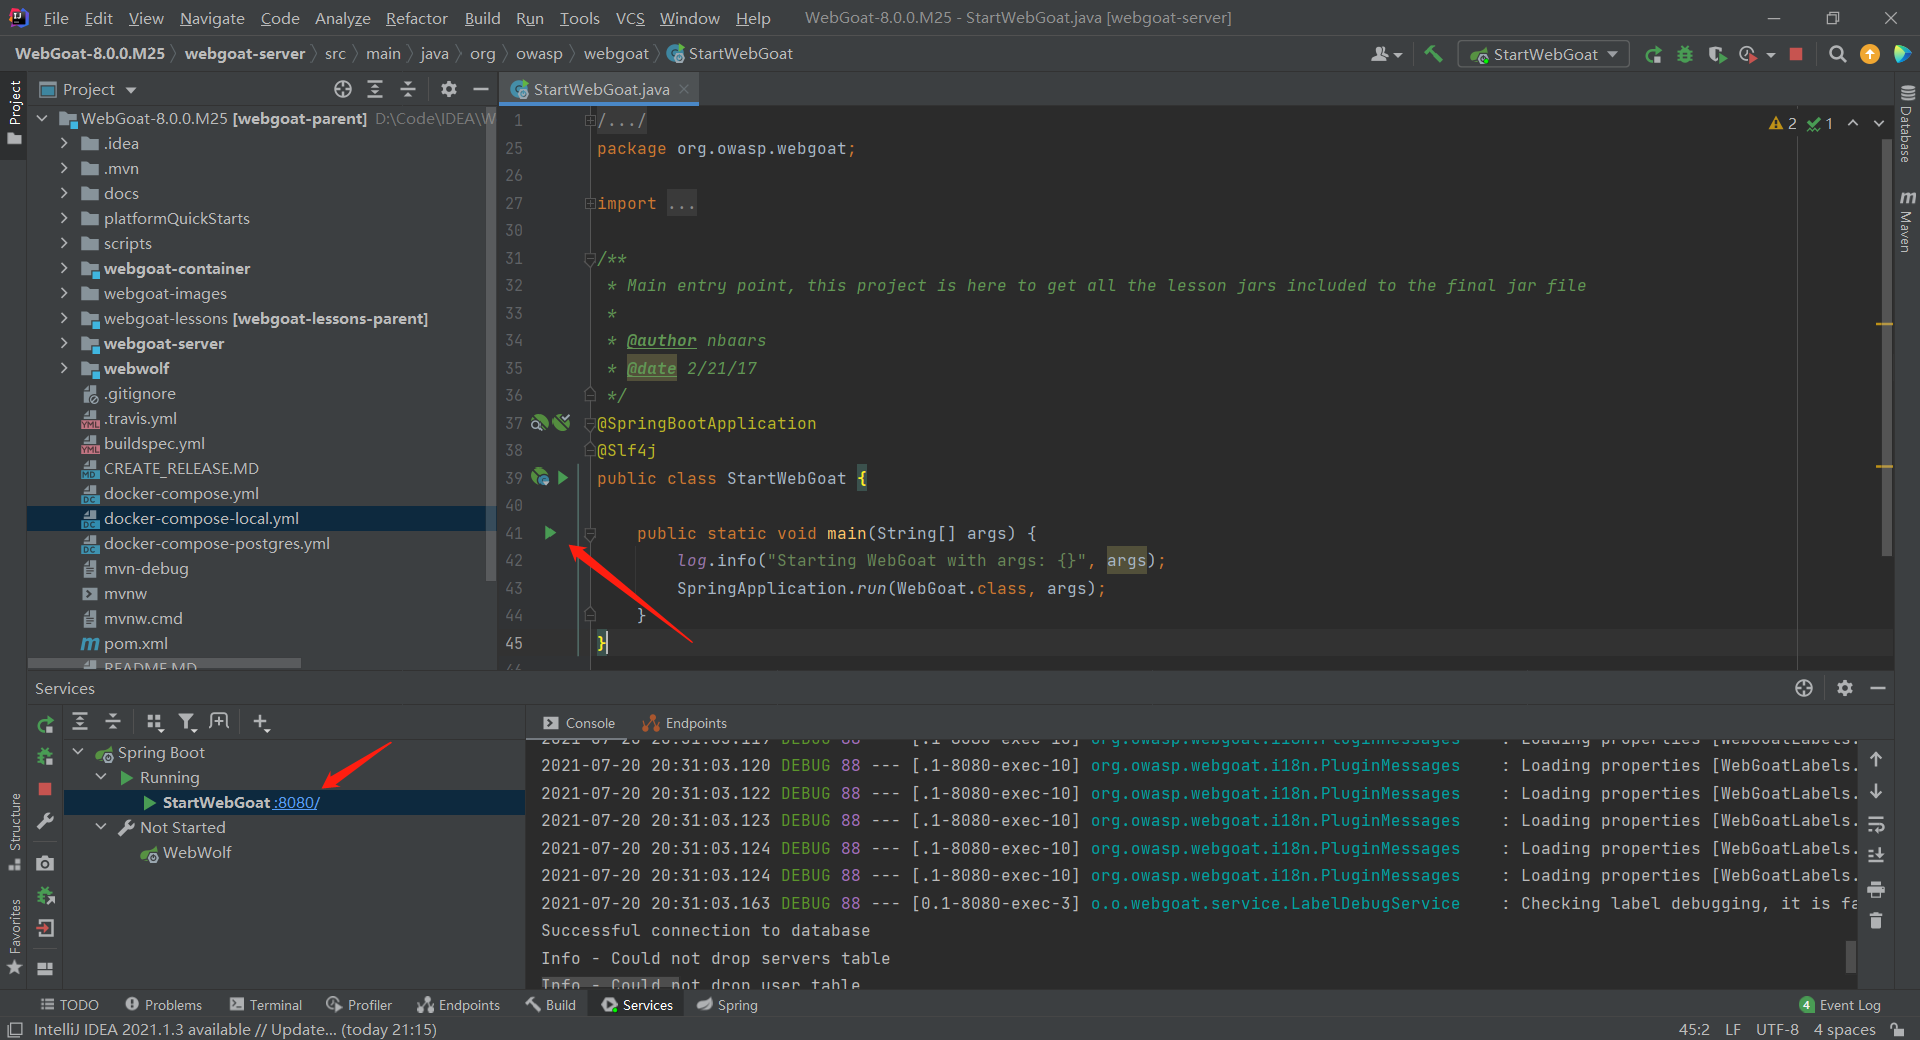Stop the running app with the top red square
Viewport: 1920px width, 1040px height.
point(1796,54)
